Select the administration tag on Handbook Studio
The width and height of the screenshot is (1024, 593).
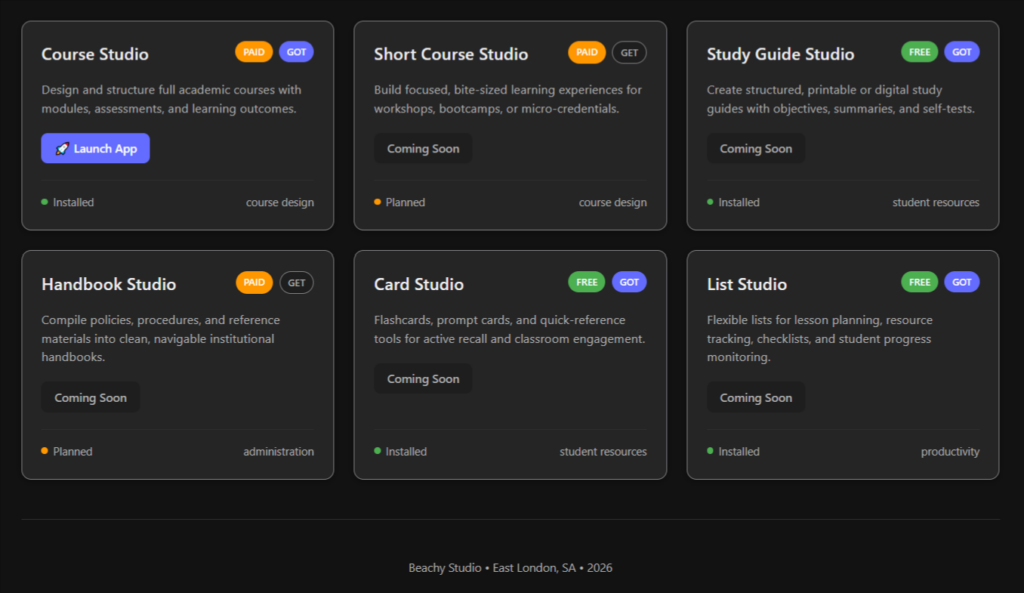pos(278,452)
